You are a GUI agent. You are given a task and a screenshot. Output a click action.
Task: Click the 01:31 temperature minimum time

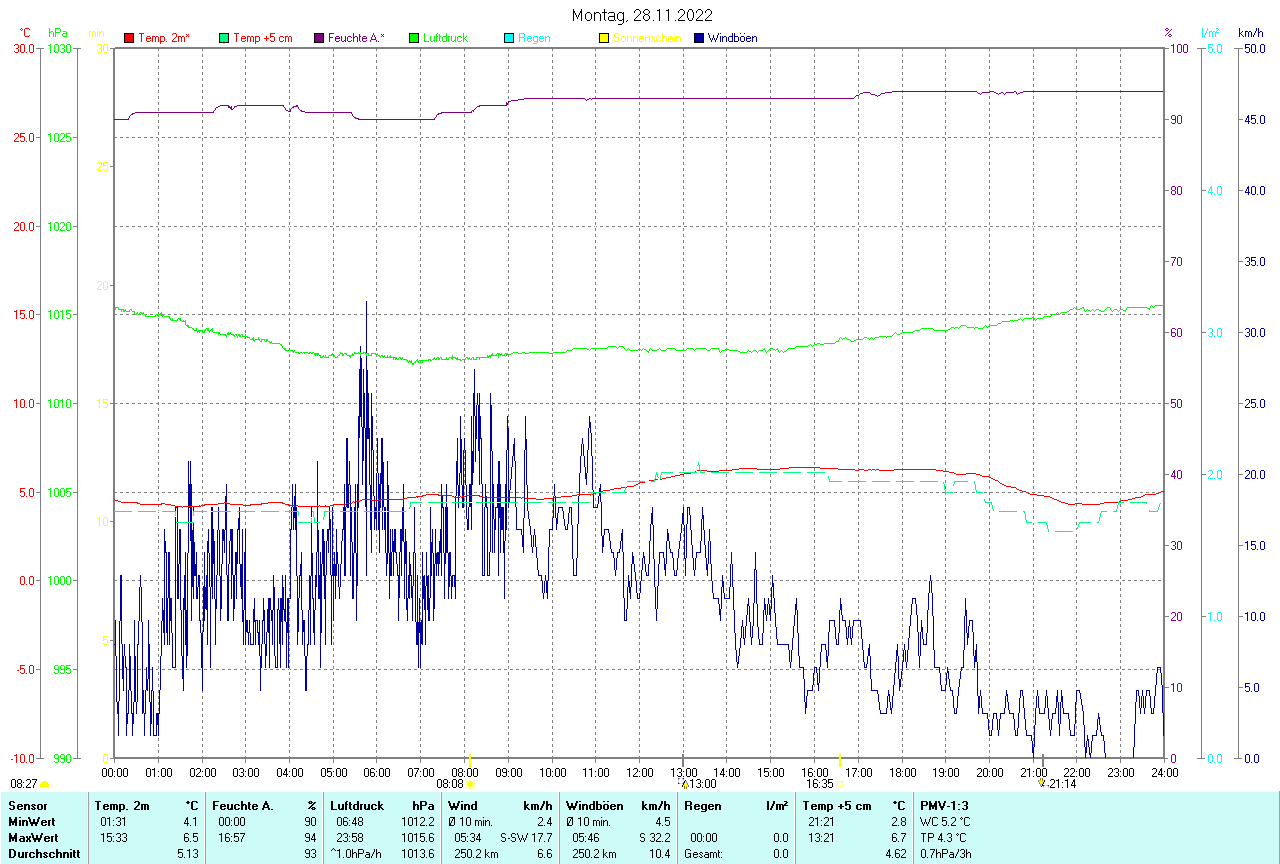tap(114, 822)
